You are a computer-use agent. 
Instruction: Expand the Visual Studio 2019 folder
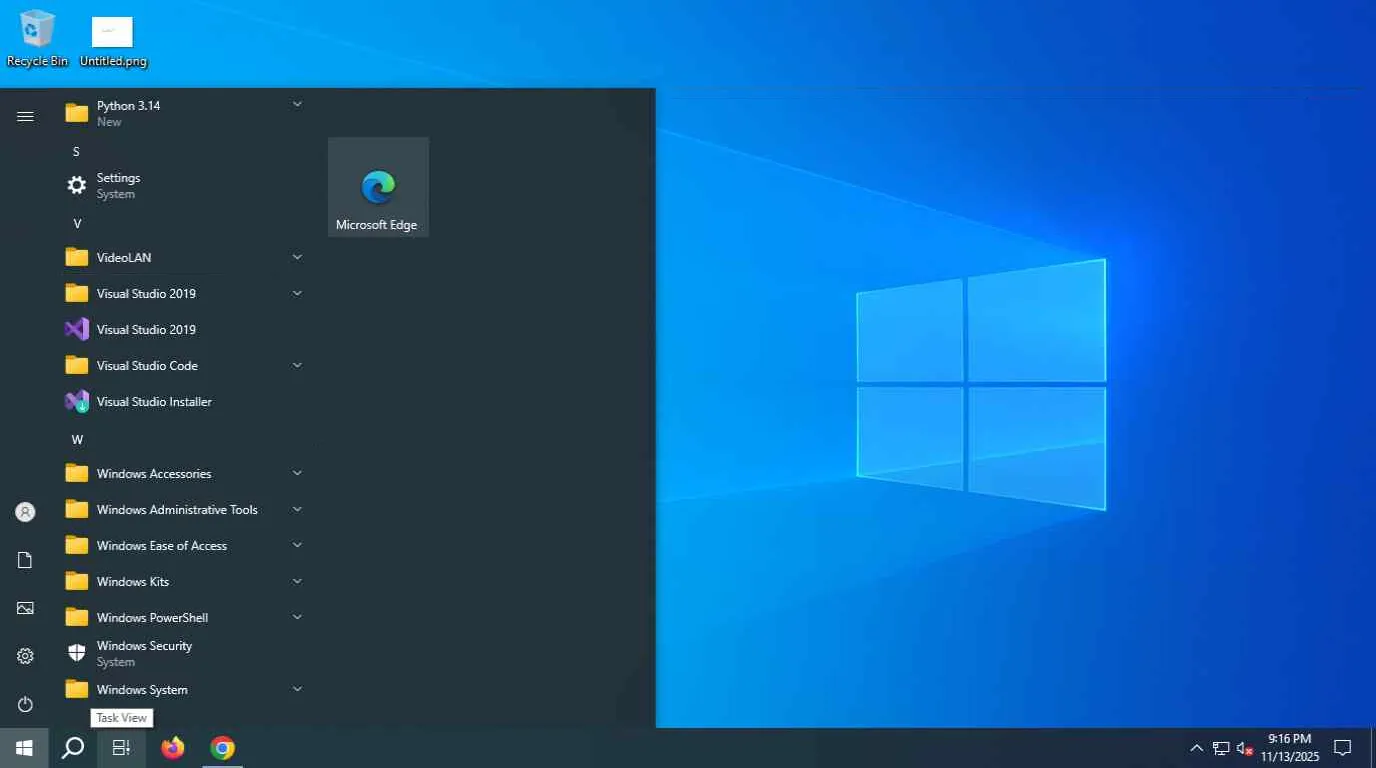coord(185,293)
